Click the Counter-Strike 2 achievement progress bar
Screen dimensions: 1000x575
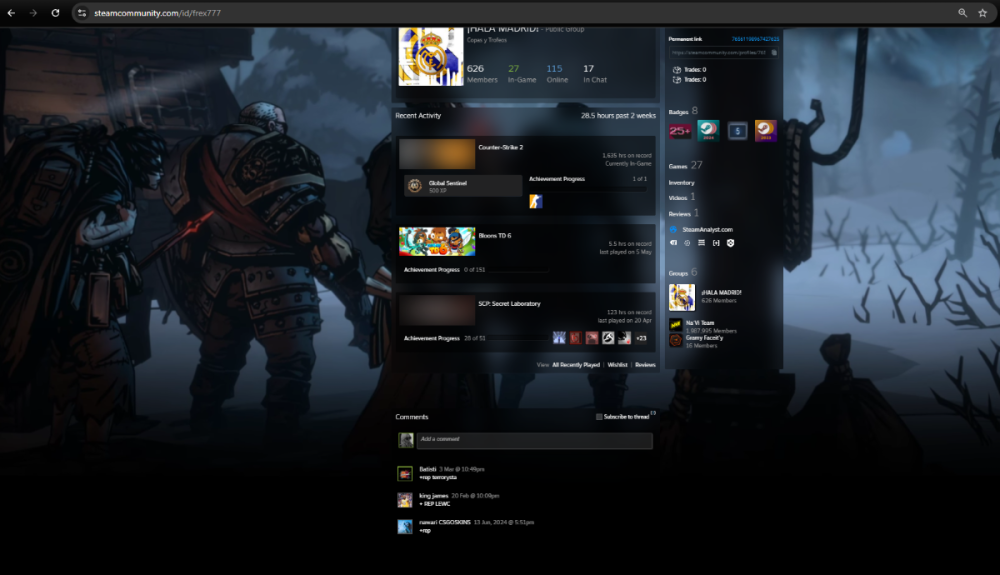tap(587, 189)
